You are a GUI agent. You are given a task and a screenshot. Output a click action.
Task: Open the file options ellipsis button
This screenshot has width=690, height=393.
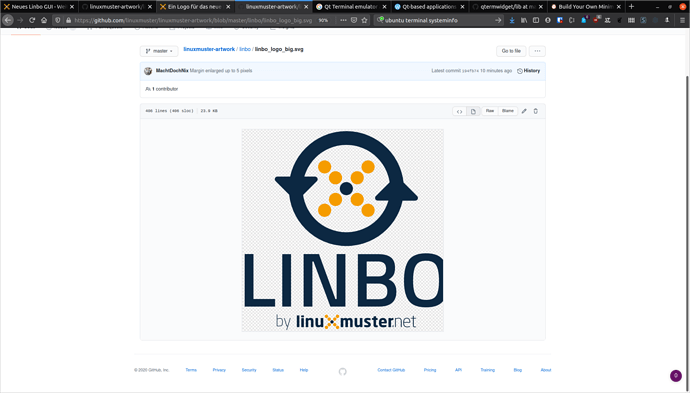point(537,51)
